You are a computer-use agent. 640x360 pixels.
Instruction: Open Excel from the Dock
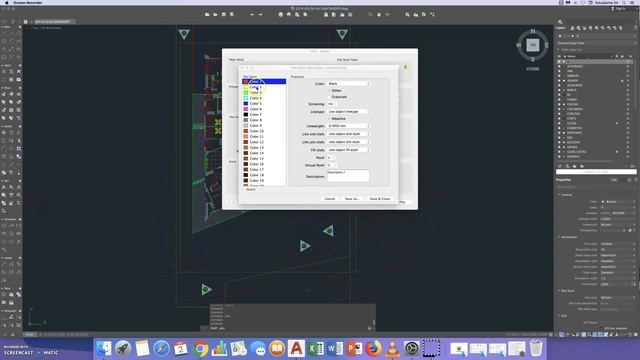[316, 349]
